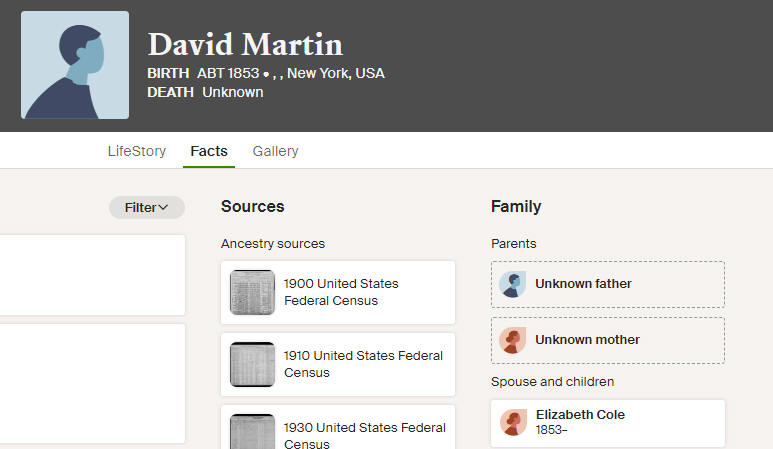Viewport: 773px width, 449px height.
Task: Open the 1930 census record thumbnail
Action: click(252, 432)
